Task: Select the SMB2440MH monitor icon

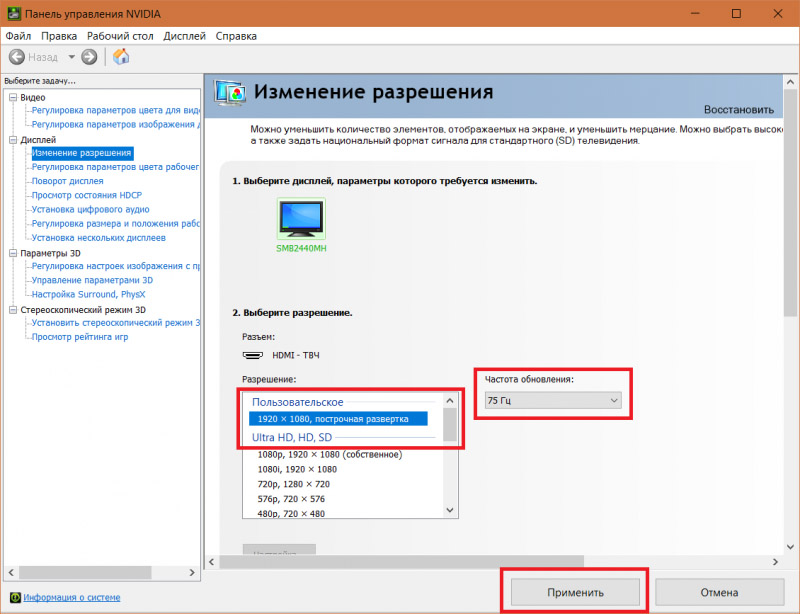Action: click(x=301, y=218)
